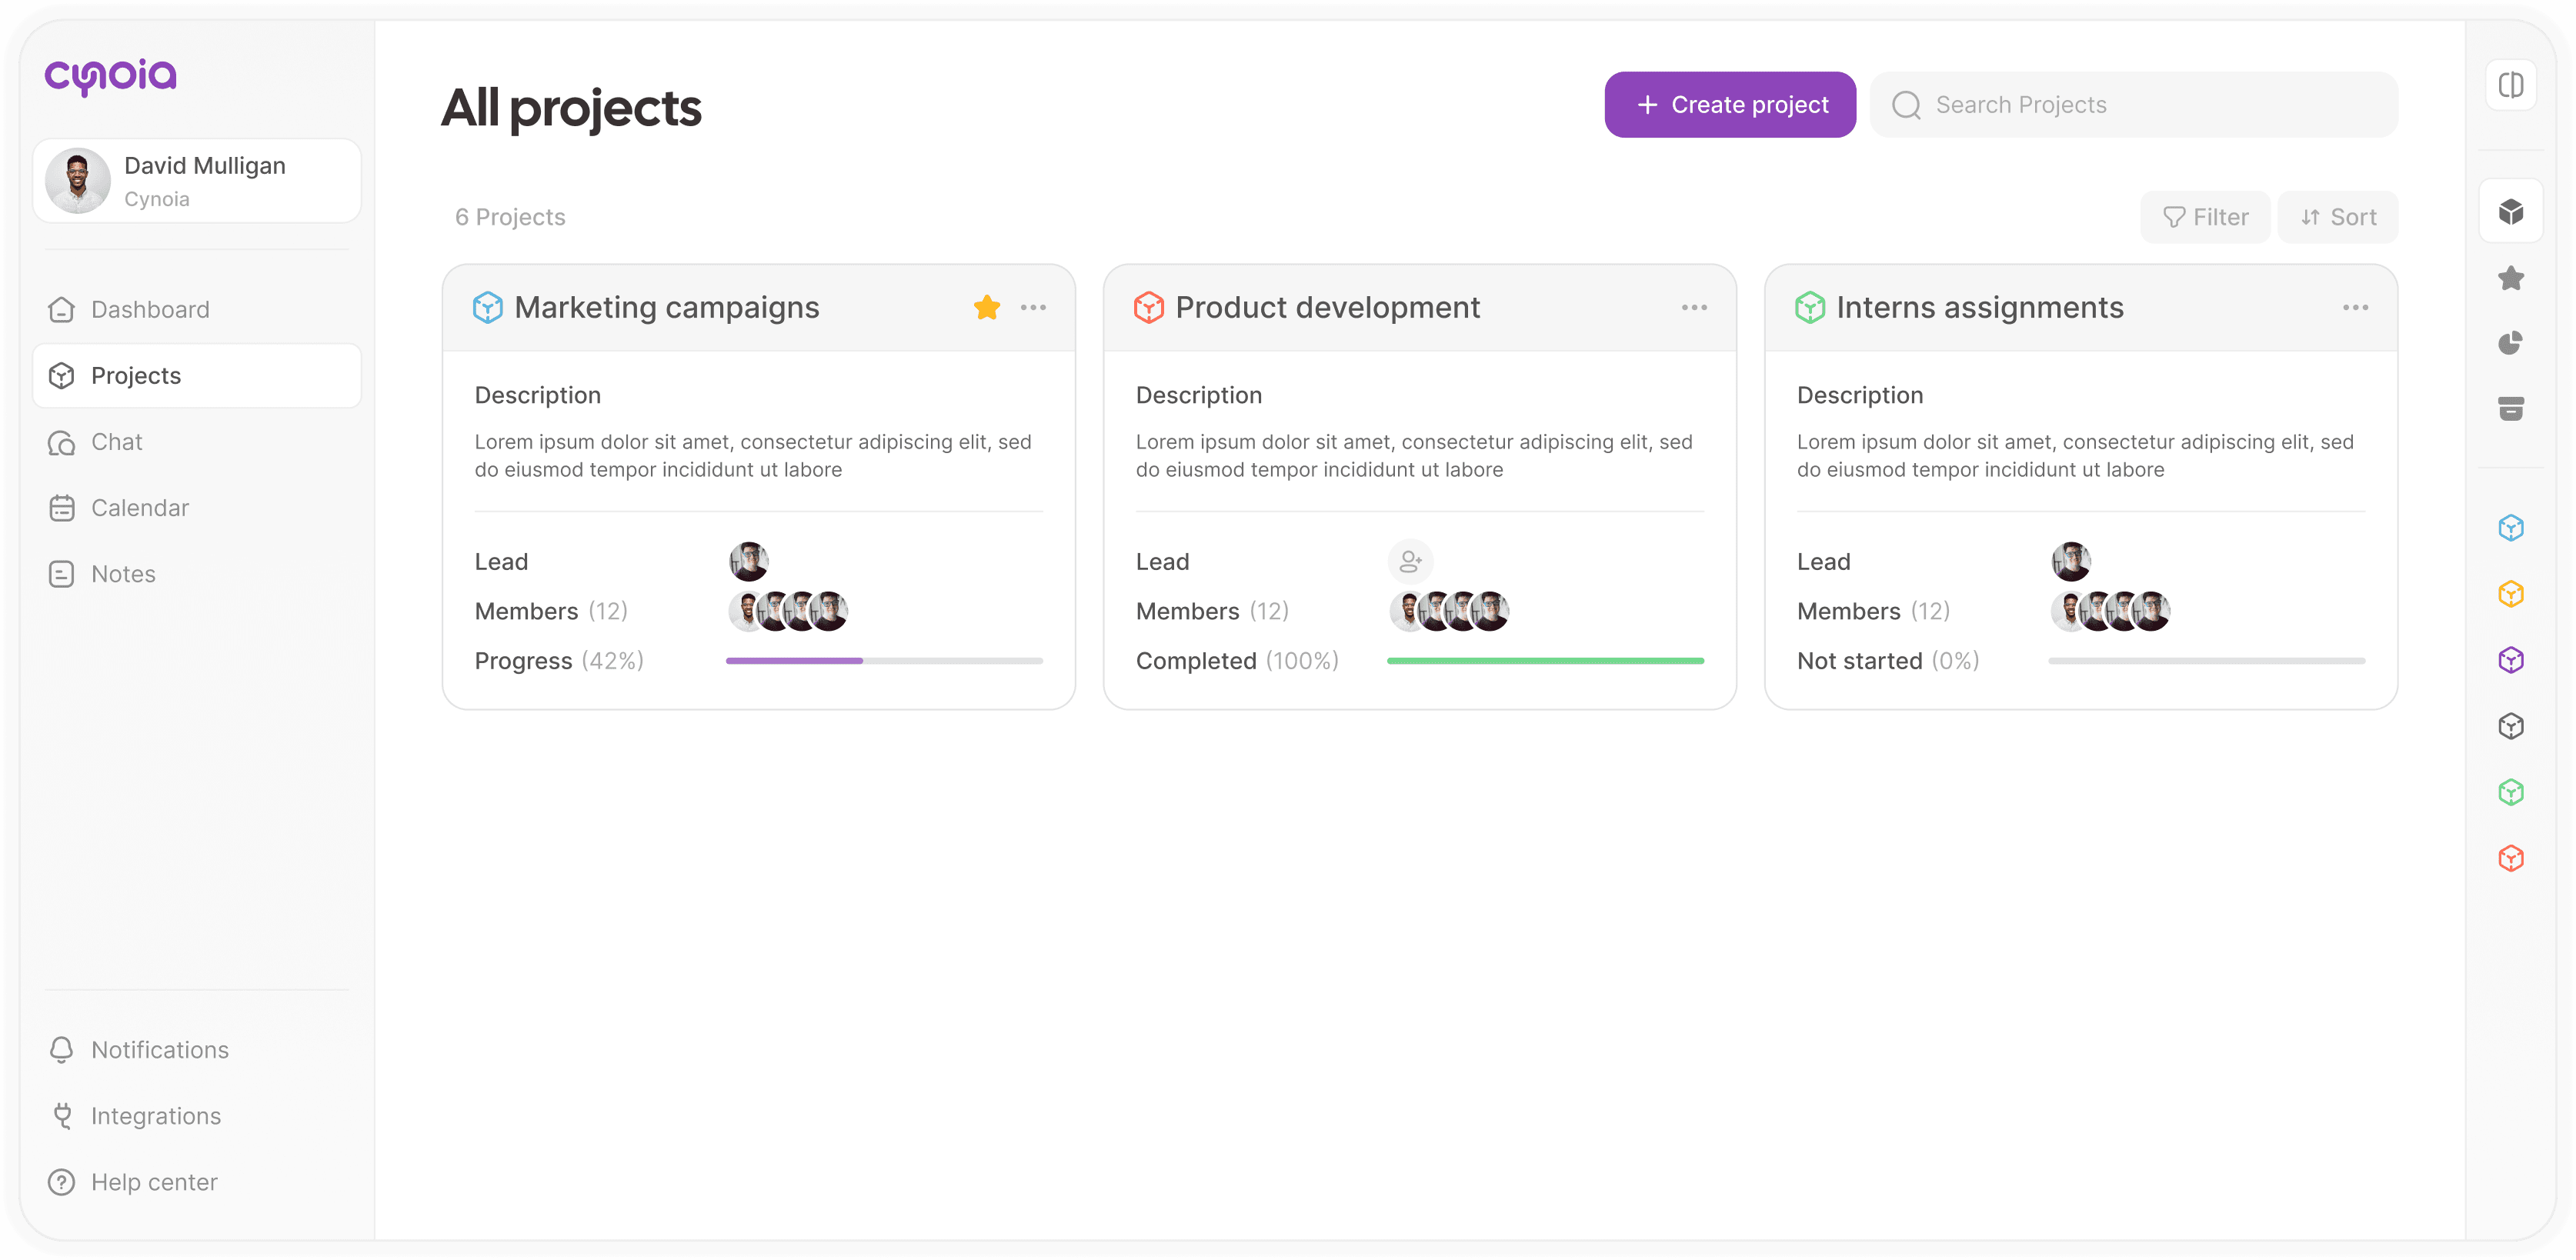Open favorites star icon in right rail

click(2510, 278)
